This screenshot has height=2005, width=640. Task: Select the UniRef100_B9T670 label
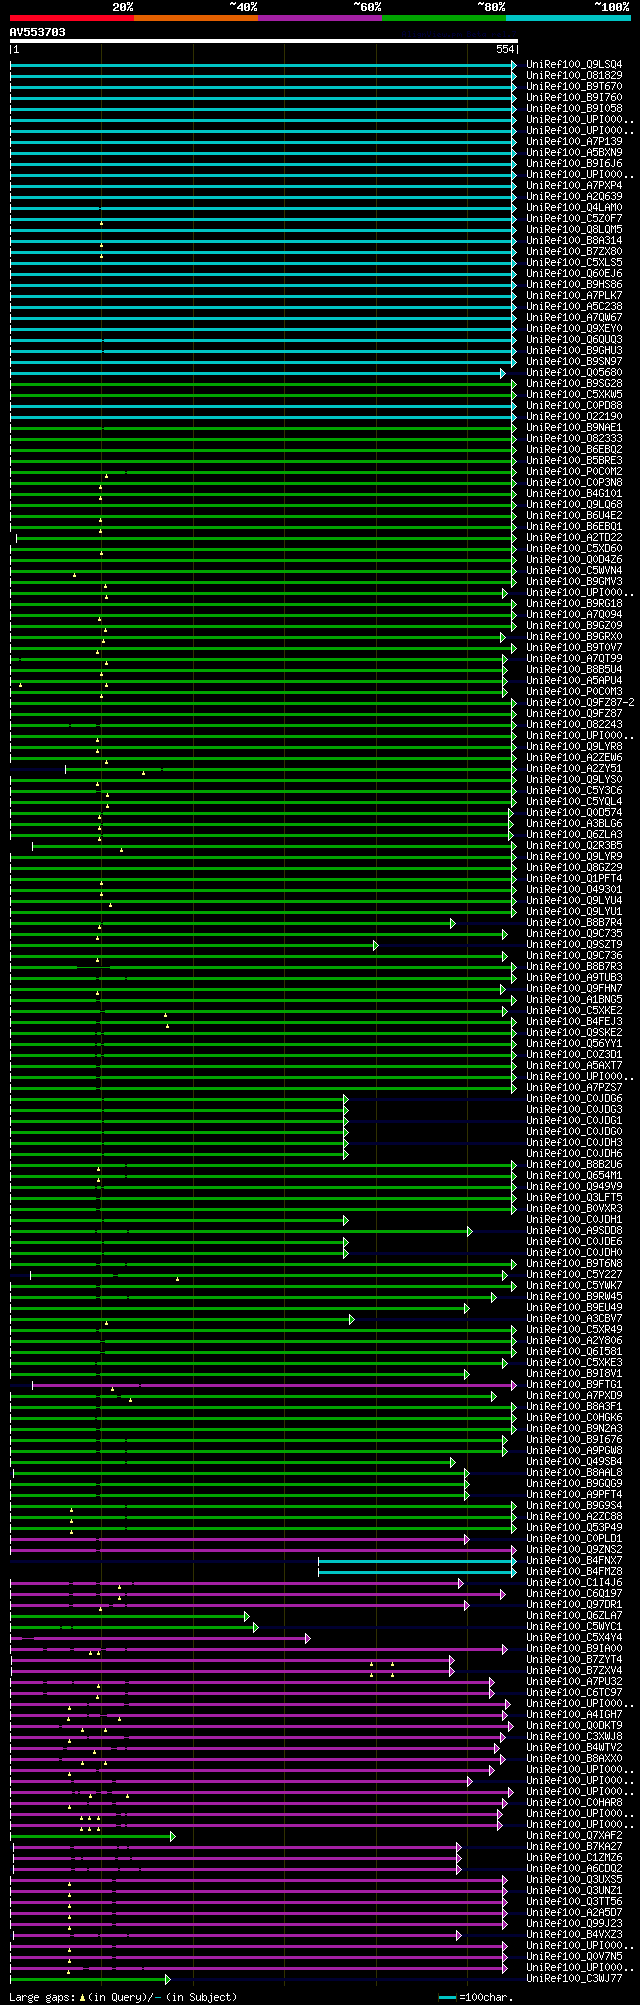pos(574,86)
